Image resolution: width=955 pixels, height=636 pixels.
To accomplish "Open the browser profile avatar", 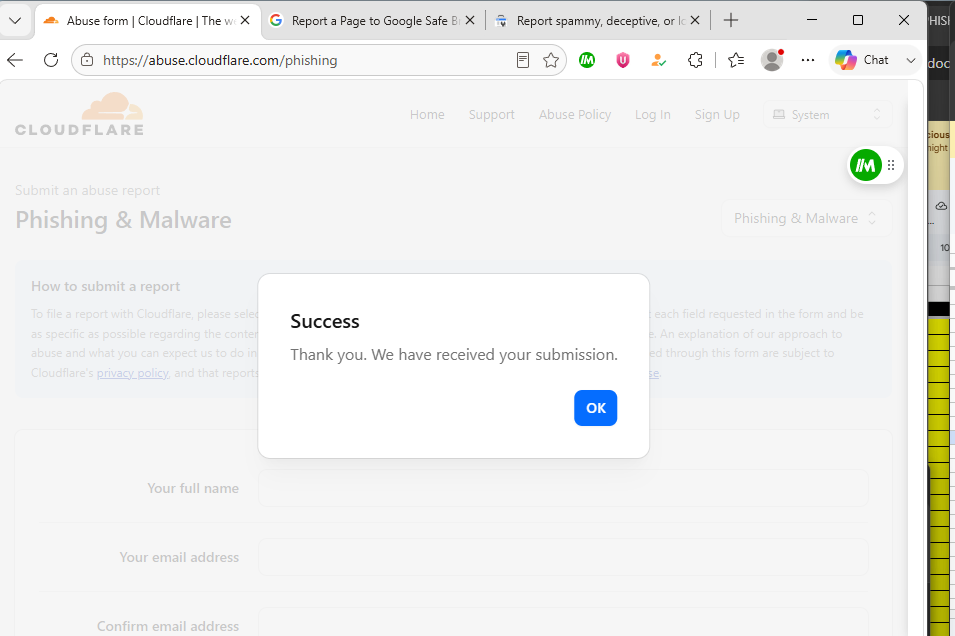I will [x=772, y=60].
